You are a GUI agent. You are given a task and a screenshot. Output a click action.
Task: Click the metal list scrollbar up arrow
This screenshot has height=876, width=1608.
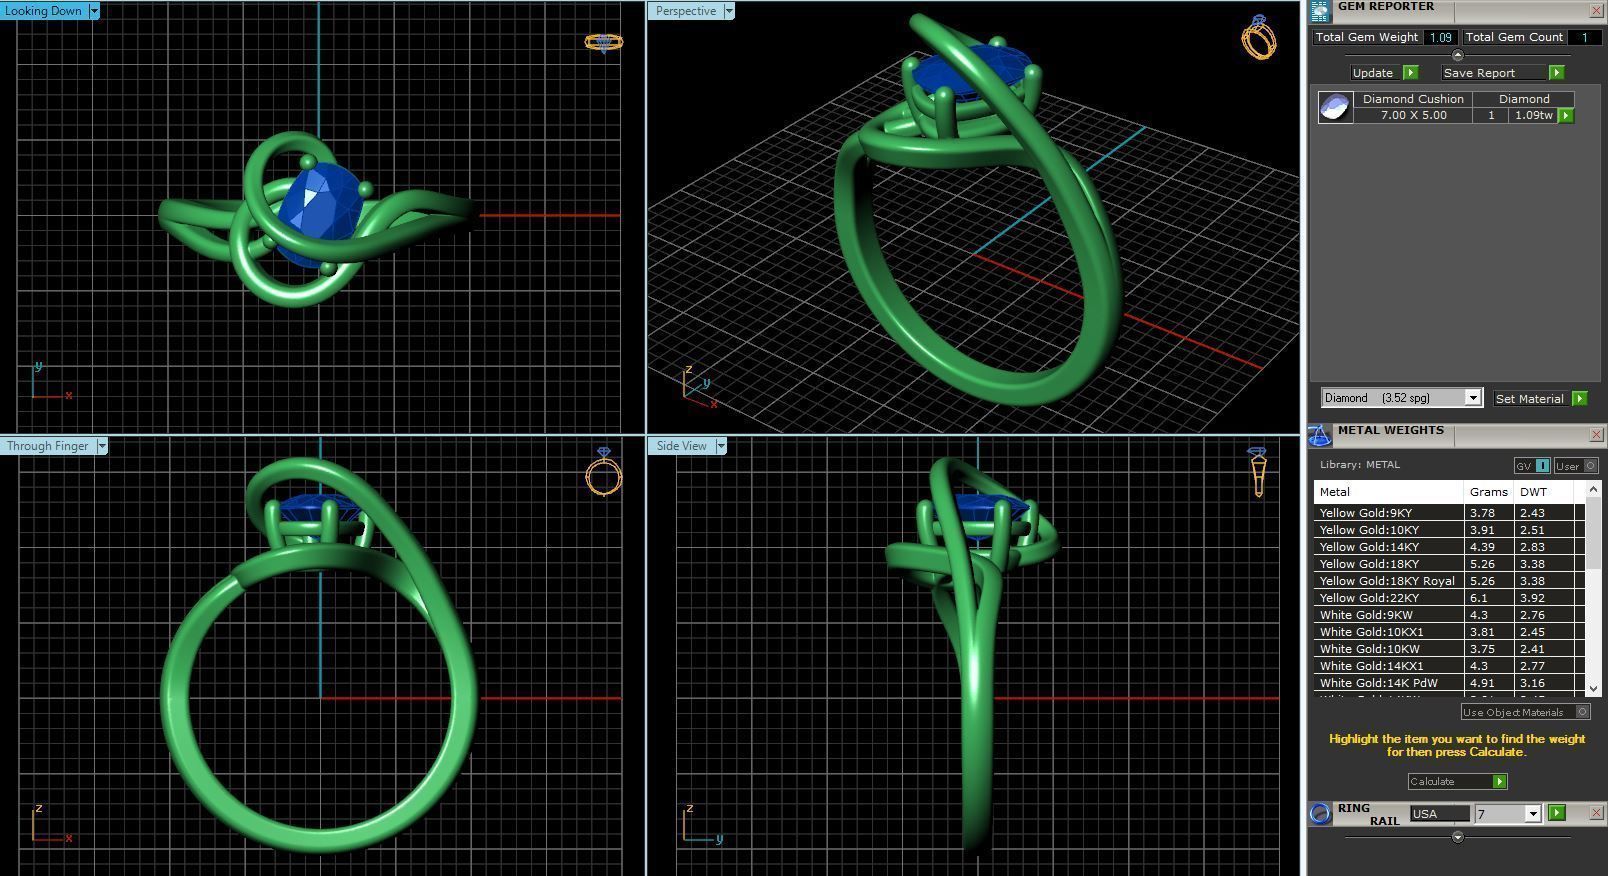(1593, 489)
